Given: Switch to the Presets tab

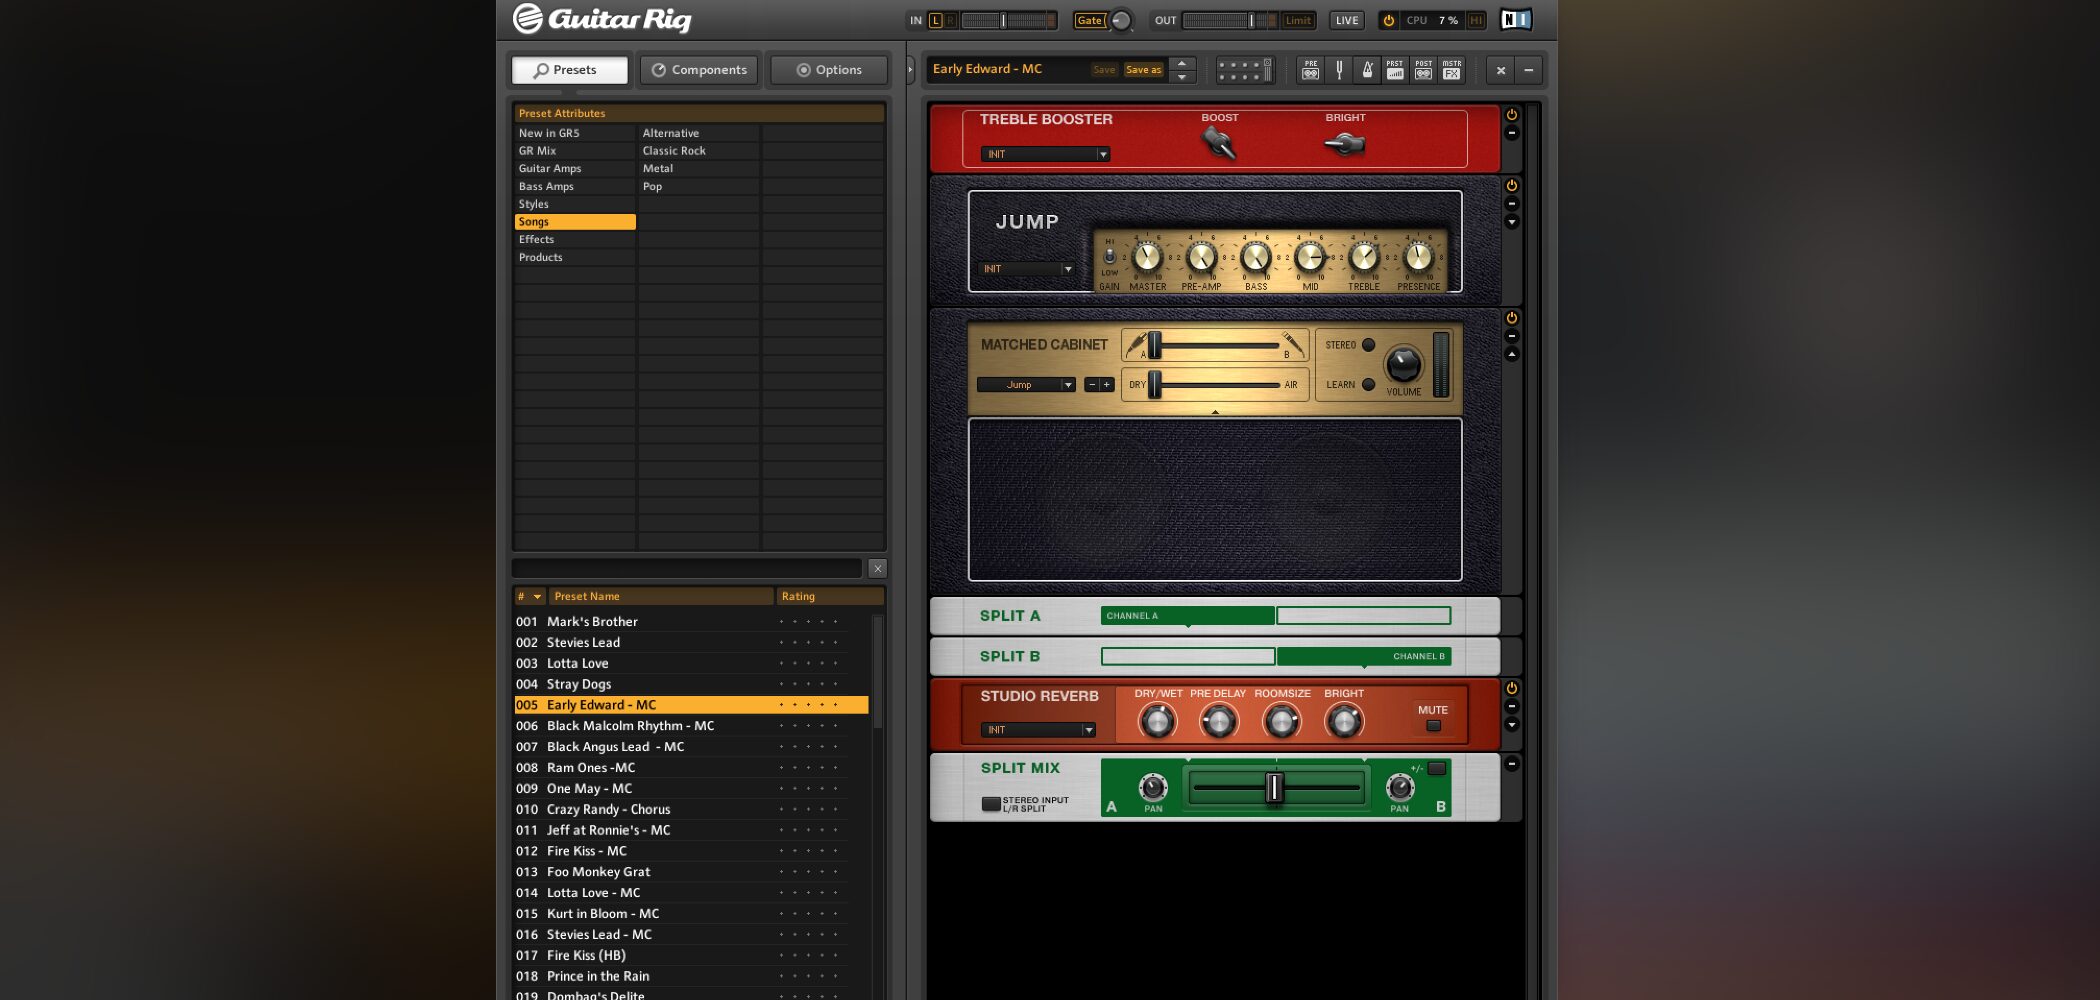Looking at the screenshot, I should click(570, 70).
